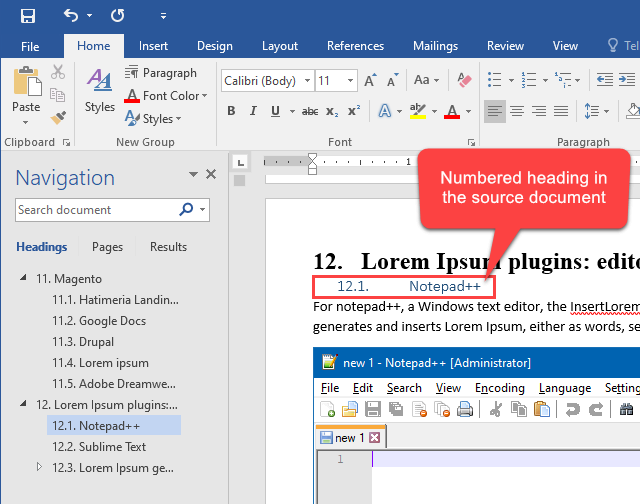The width and height of the screenshot is (640, 504).
Task: Click the Save icon in quick access toolbar
Action: [28, 16]
